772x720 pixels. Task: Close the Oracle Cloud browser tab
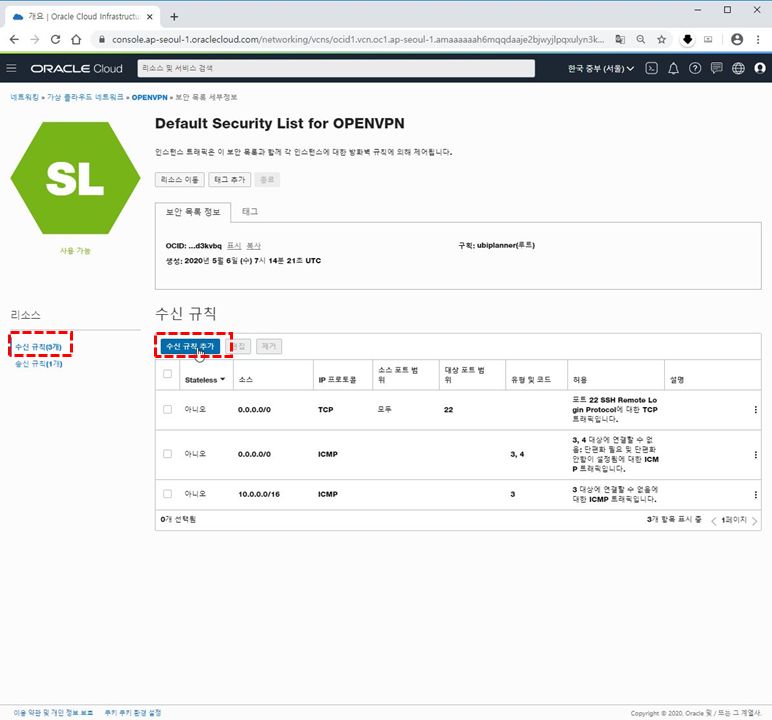coord(150,17)
